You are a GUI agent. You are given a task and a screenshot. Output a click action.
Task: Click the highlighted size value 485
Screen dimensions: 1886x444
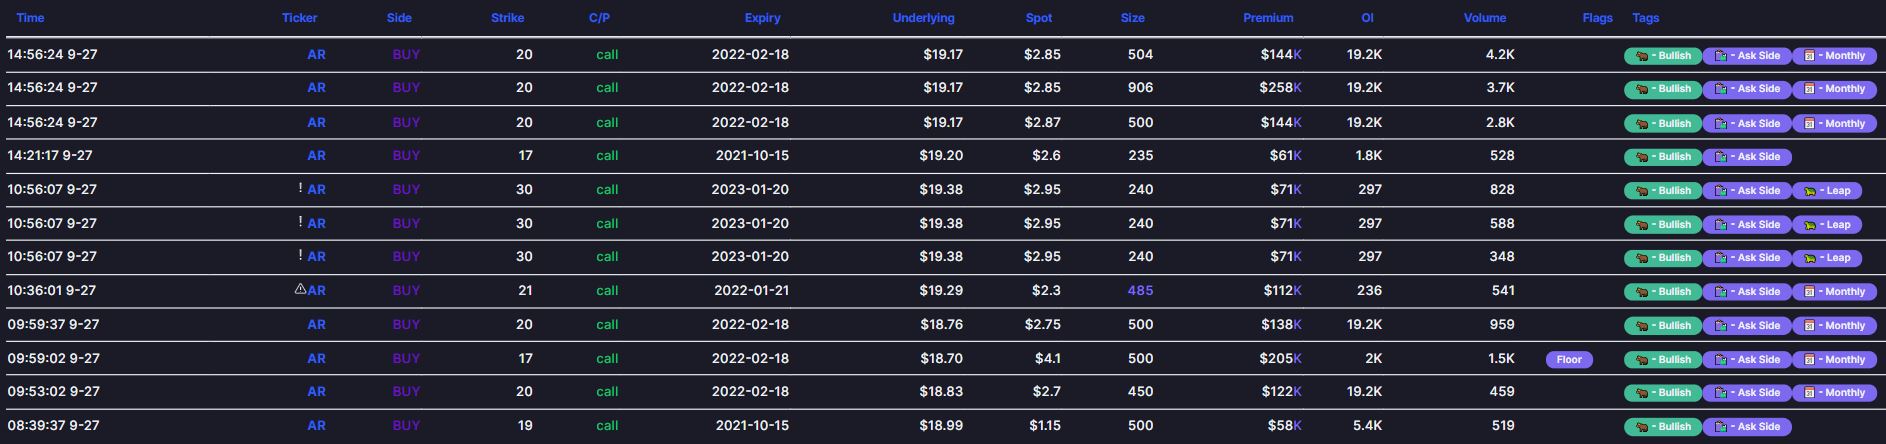1140,290
